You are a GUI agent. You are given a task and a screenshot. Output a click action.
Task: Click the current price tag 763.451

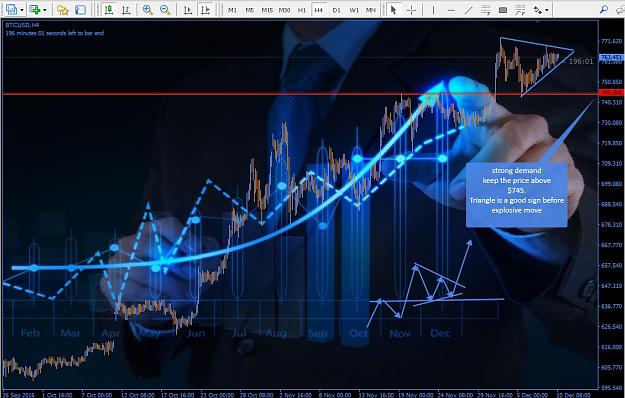(x=612, y=57)
